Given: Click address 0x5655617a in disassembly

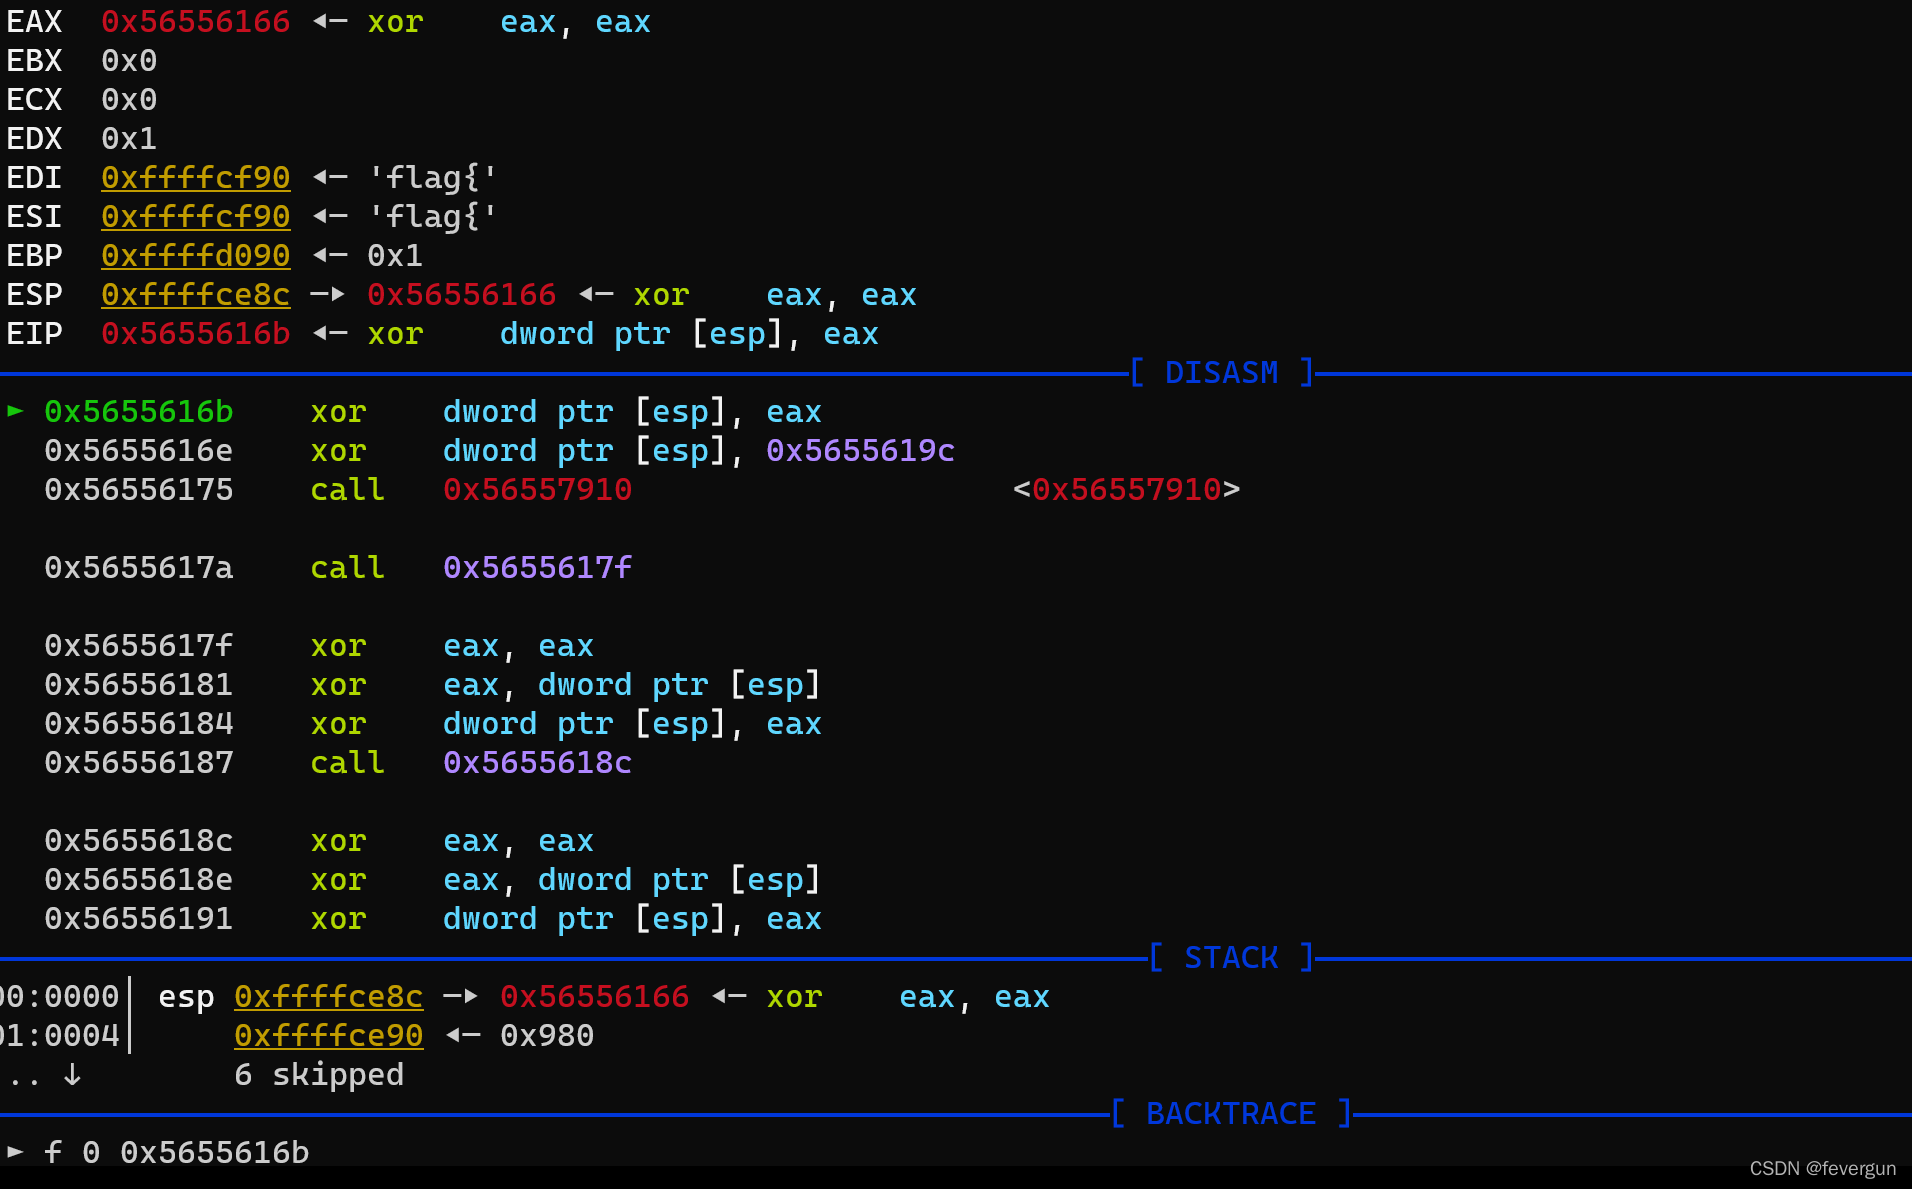Looking at the screenshot, I should tap(138, 568).
